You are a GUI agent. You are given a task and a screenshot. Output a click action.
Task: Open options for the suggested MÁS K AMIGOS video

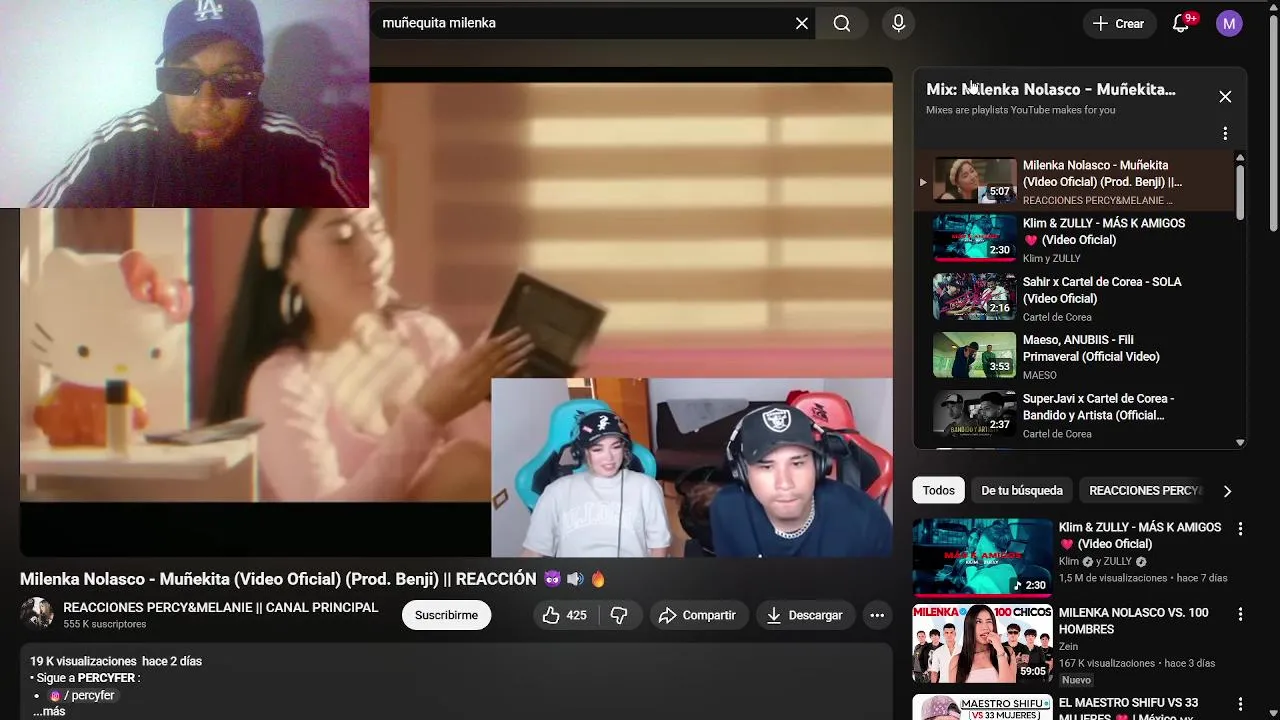tap(1240, 529)
